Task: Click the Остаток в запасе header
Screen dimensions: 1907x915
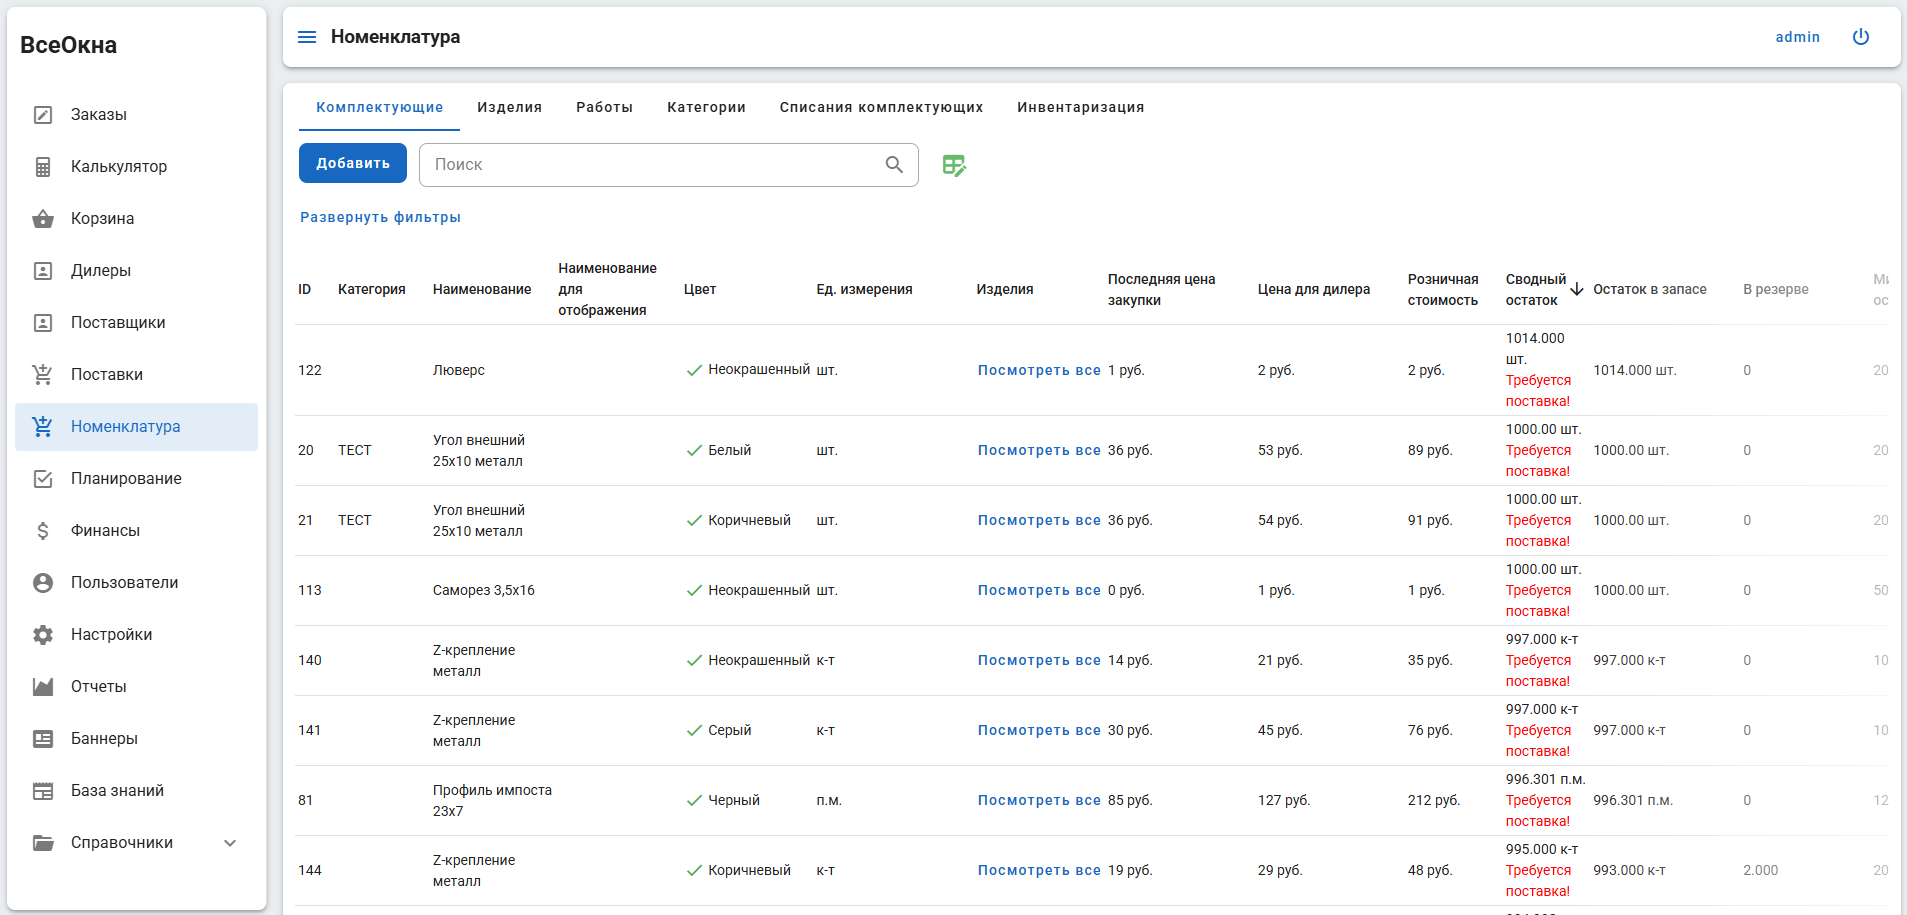Action: pyautogui.click(x=1649, y=289)
